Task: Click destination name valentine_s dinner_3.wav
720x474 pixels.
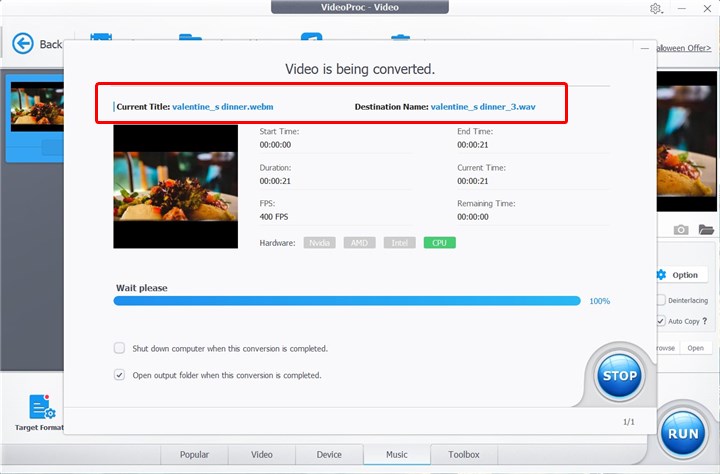Action: coord(483,107)
